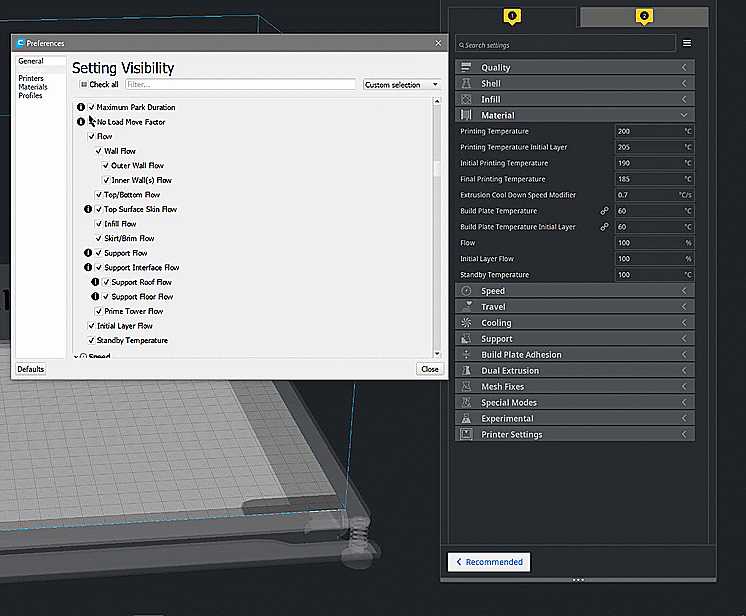Collapse the Material settings category
This screenshot has width=746, height=616.
click(575, 115)
